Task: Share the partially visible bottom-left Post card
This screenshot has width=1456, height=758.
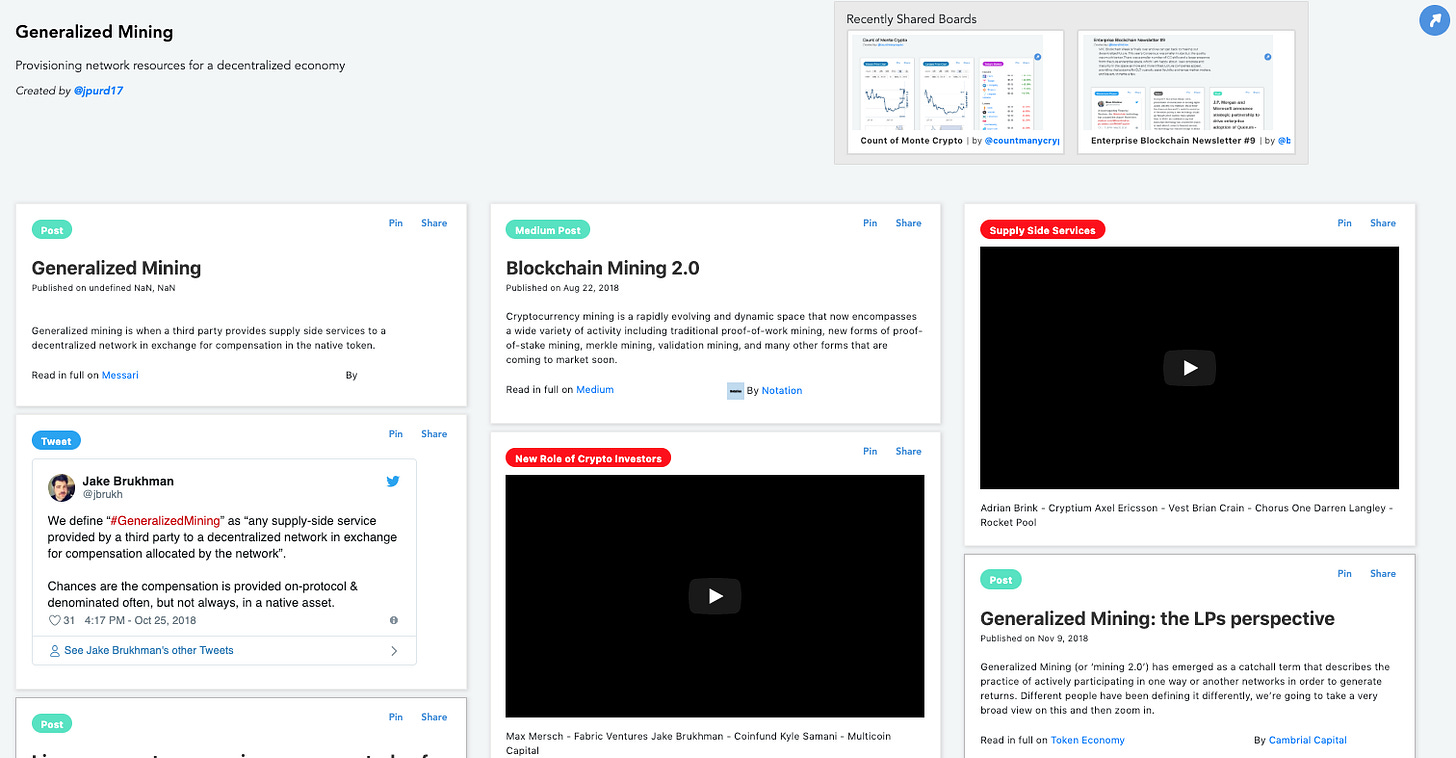Action: click(x=434, y=717)
